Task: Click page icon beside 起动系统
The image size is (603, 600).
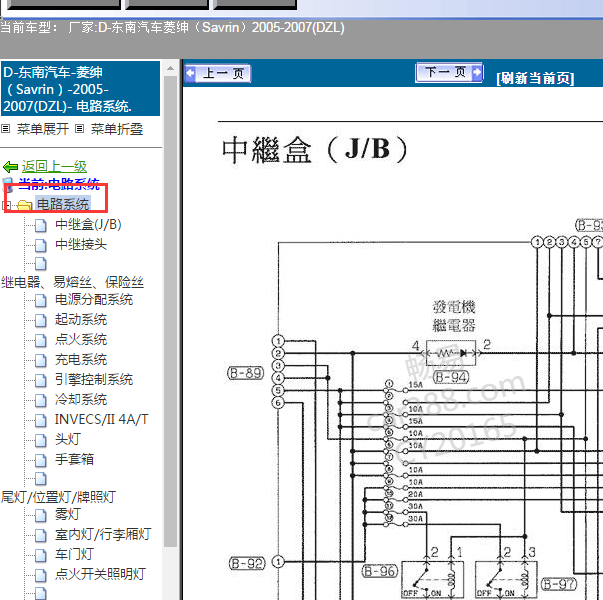Action: point(41,320)
